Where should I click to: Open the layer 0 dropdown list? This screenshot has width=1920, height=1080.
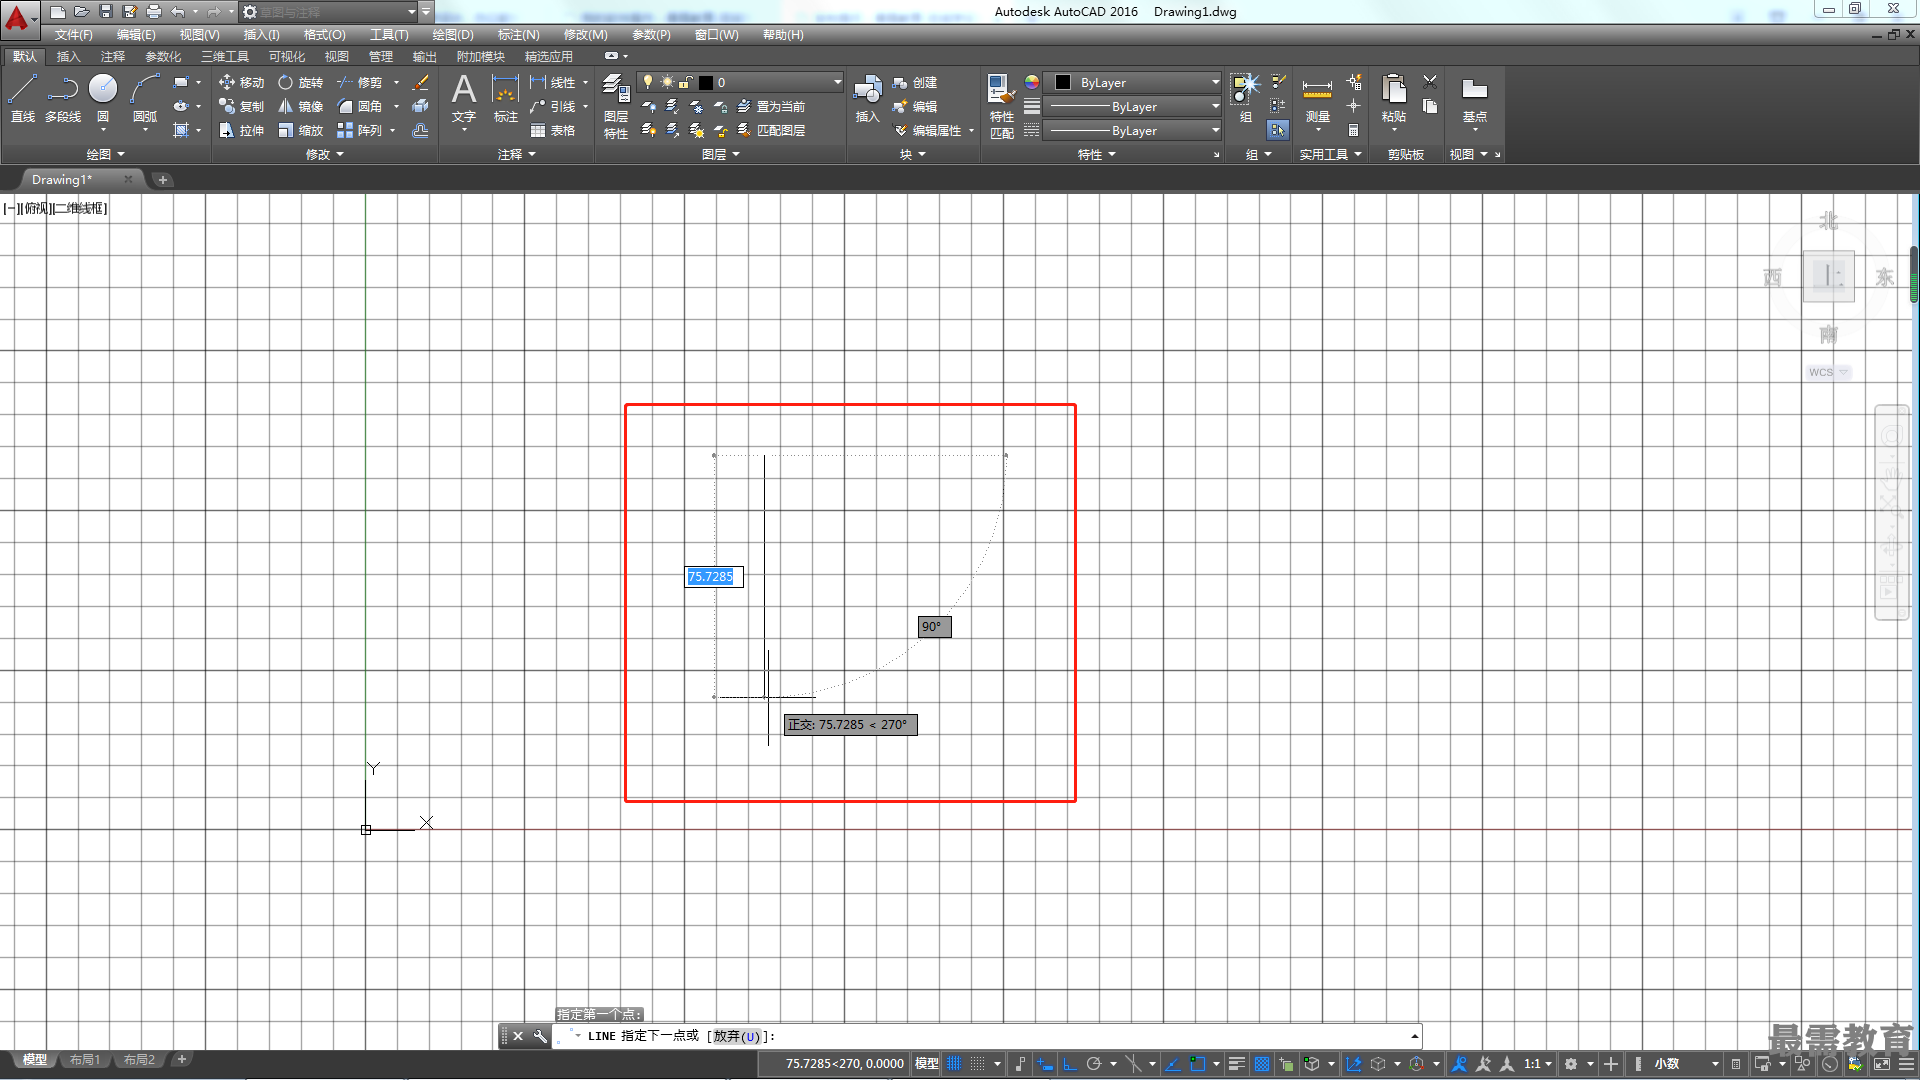(837, 82)
